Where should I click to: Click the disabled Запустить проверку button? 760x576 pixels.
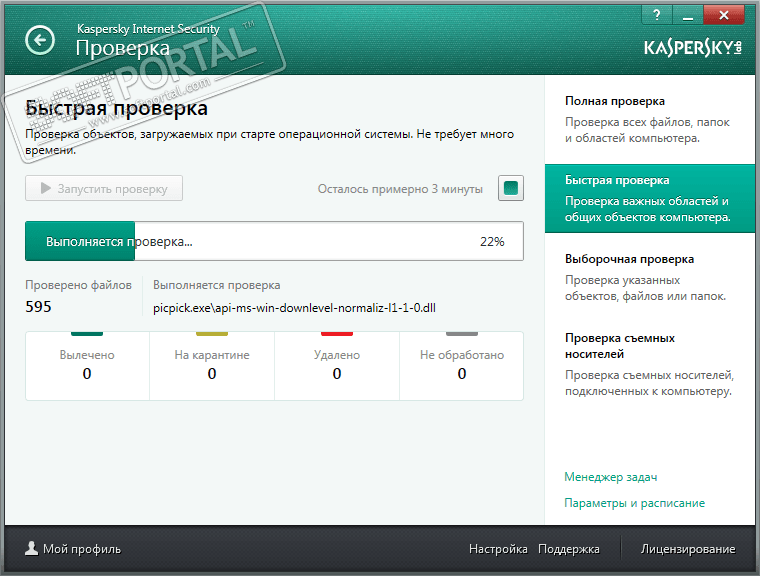[104, 188]
